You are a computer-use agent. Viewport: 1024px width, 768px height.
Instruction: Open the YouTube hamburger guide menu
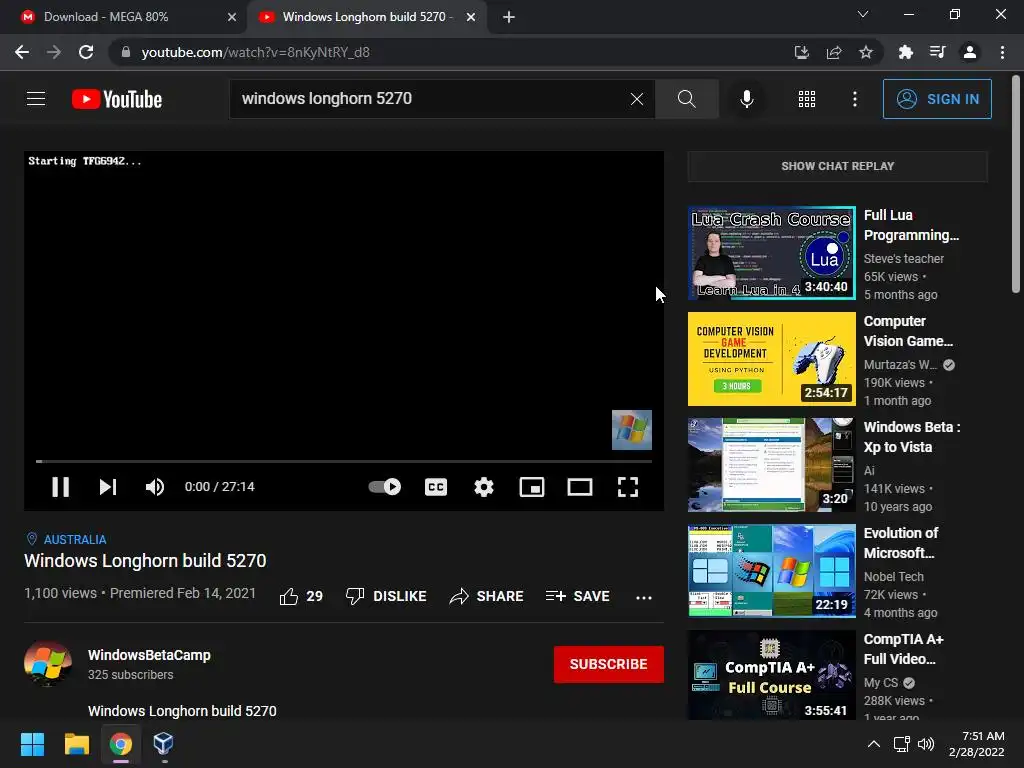[x=36, y=99]
